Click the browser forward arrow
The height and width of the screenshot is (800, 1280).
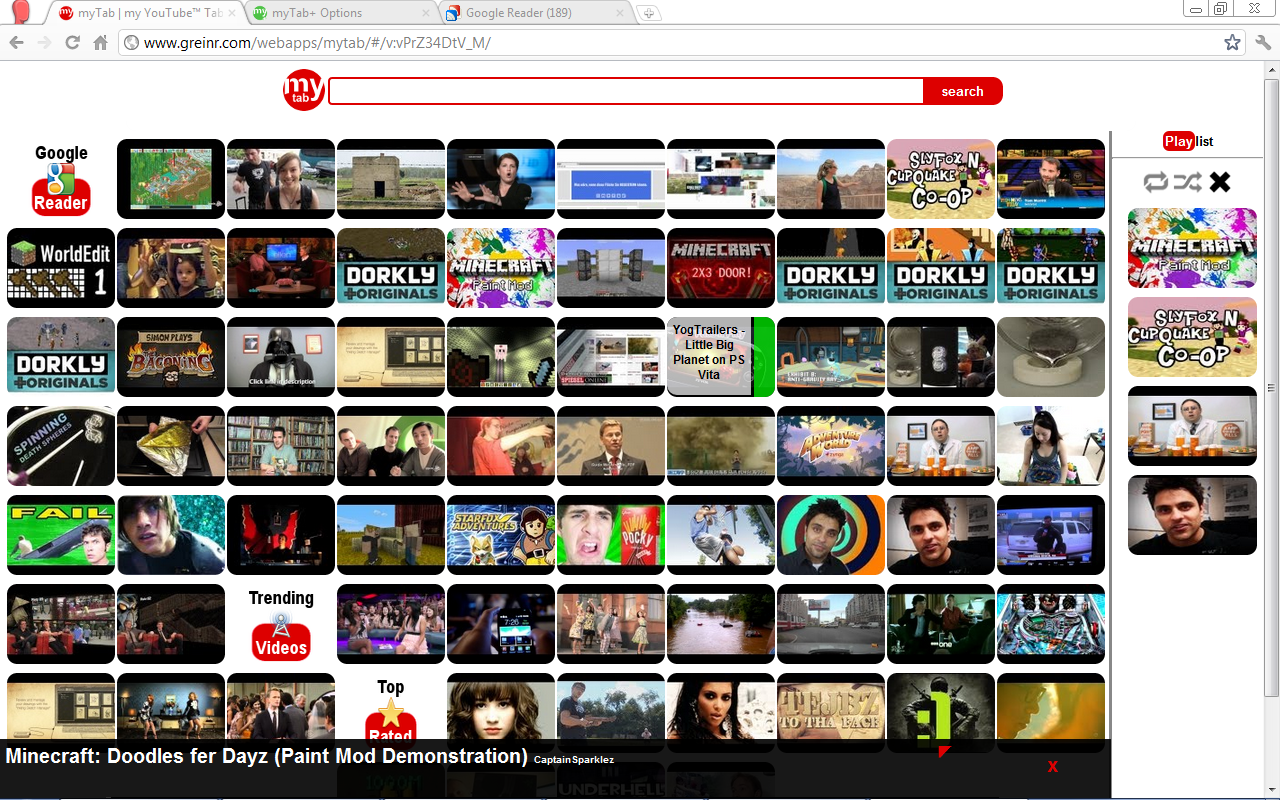pos(44,43)
